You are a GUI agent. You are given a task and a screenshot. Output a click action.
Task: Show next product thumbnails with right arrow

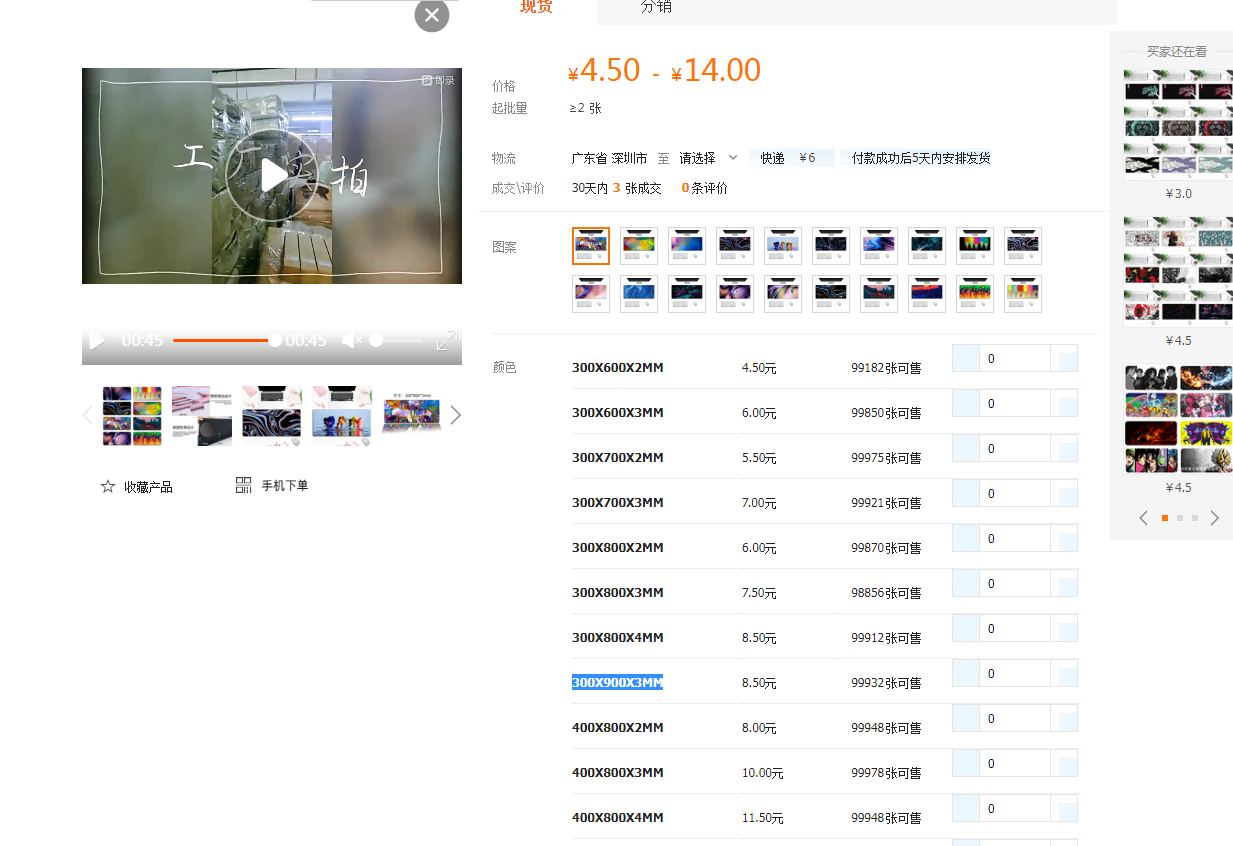pyautogui.click(x=455, y=415)
